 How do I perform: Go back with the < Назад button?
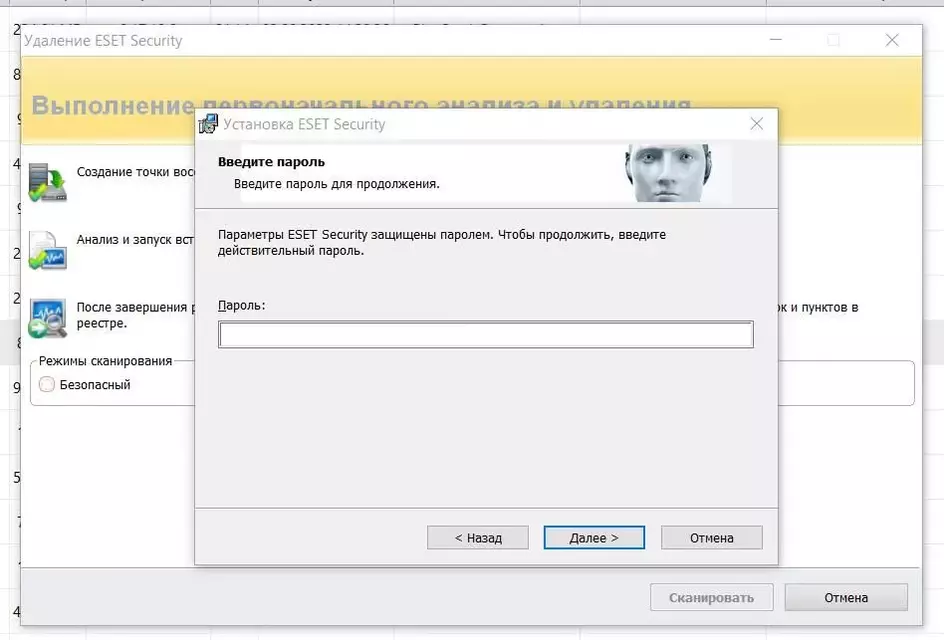click(478, 538)
